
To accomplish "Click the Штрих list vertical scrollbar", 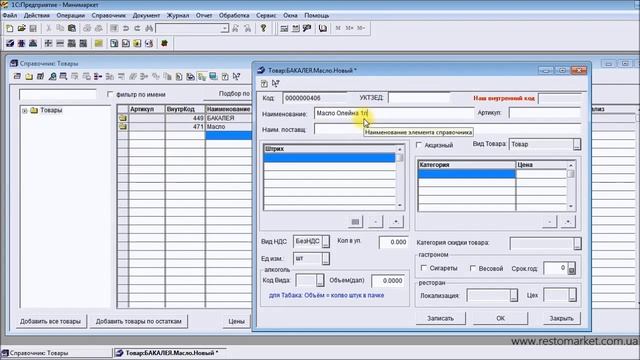I will [x=400, y=178].
